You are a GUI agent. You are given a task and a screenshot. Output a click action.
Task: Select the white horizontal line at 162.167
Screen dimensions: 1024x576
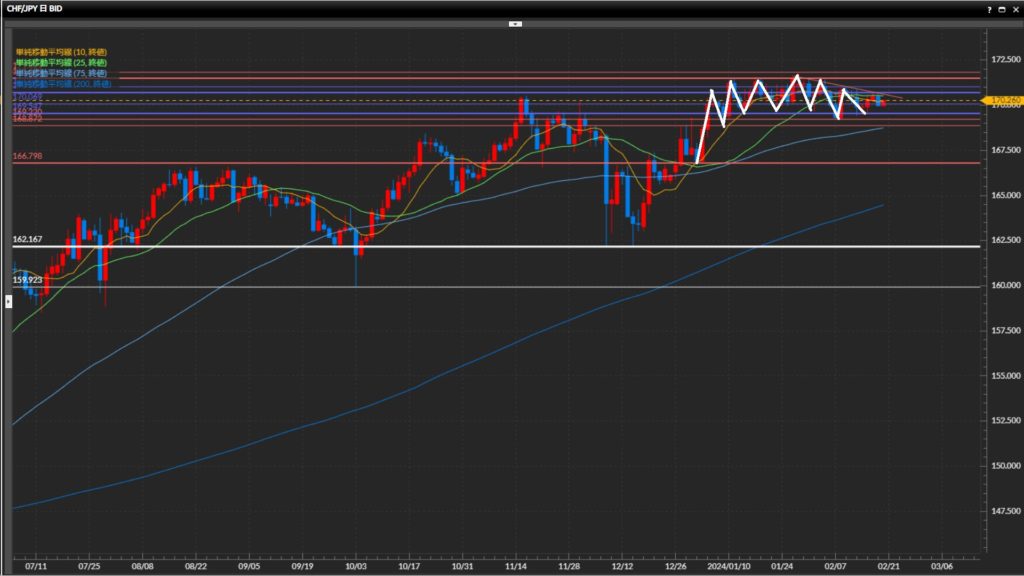(500, 246)
